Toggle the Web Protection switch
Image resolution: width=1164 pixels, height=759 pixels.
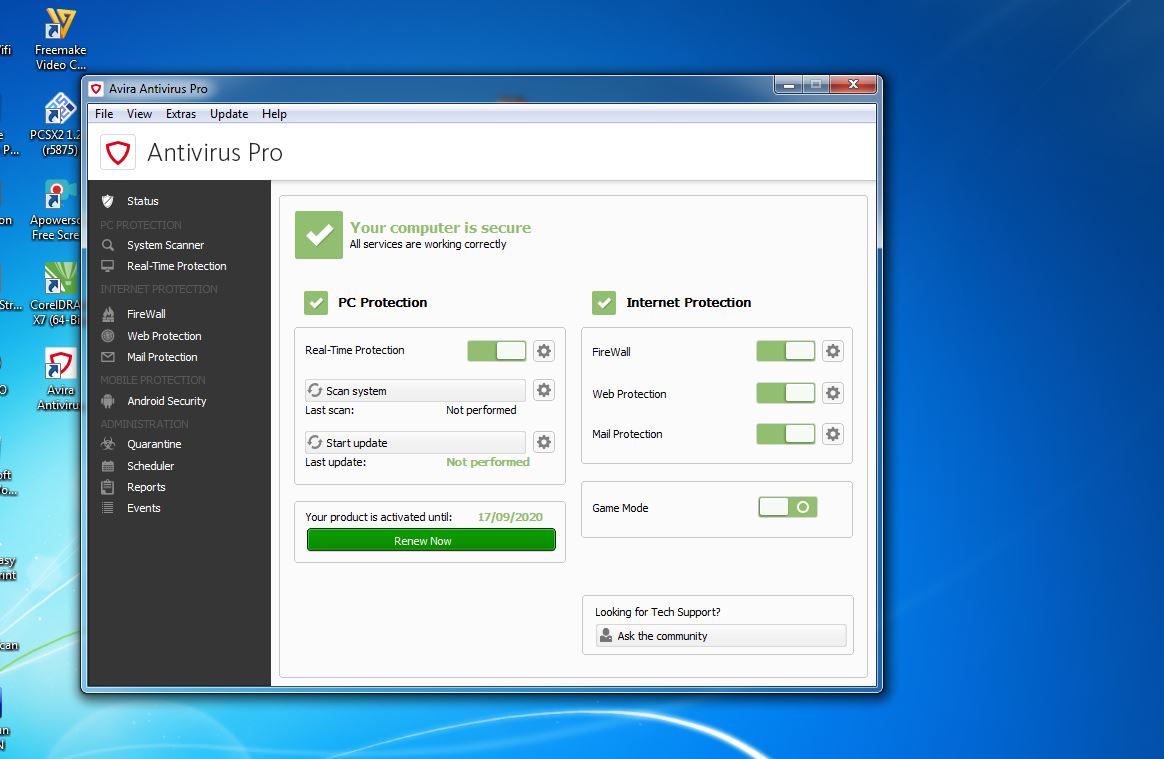[785, 393]
